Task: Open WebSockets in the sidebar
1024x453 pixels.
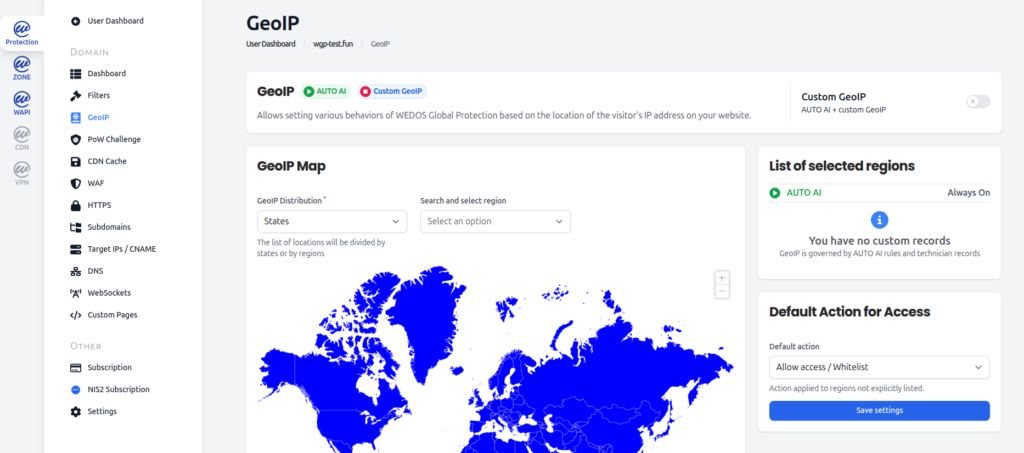Action: tap(110, 292)
